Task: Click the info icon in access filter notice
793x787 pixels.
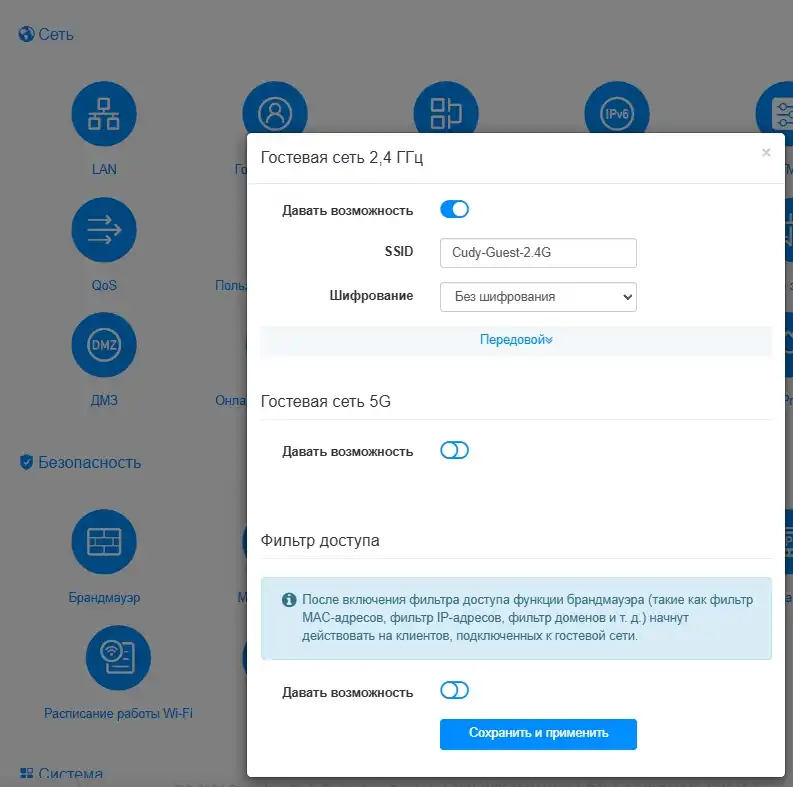Action: point(289,600)
